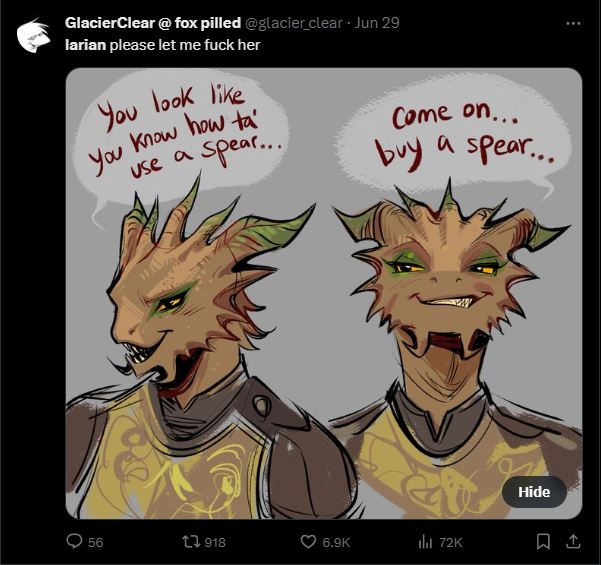Click the share upload-arrow icon
Viewport: 601px width, 565px height.
click(573, 541)
